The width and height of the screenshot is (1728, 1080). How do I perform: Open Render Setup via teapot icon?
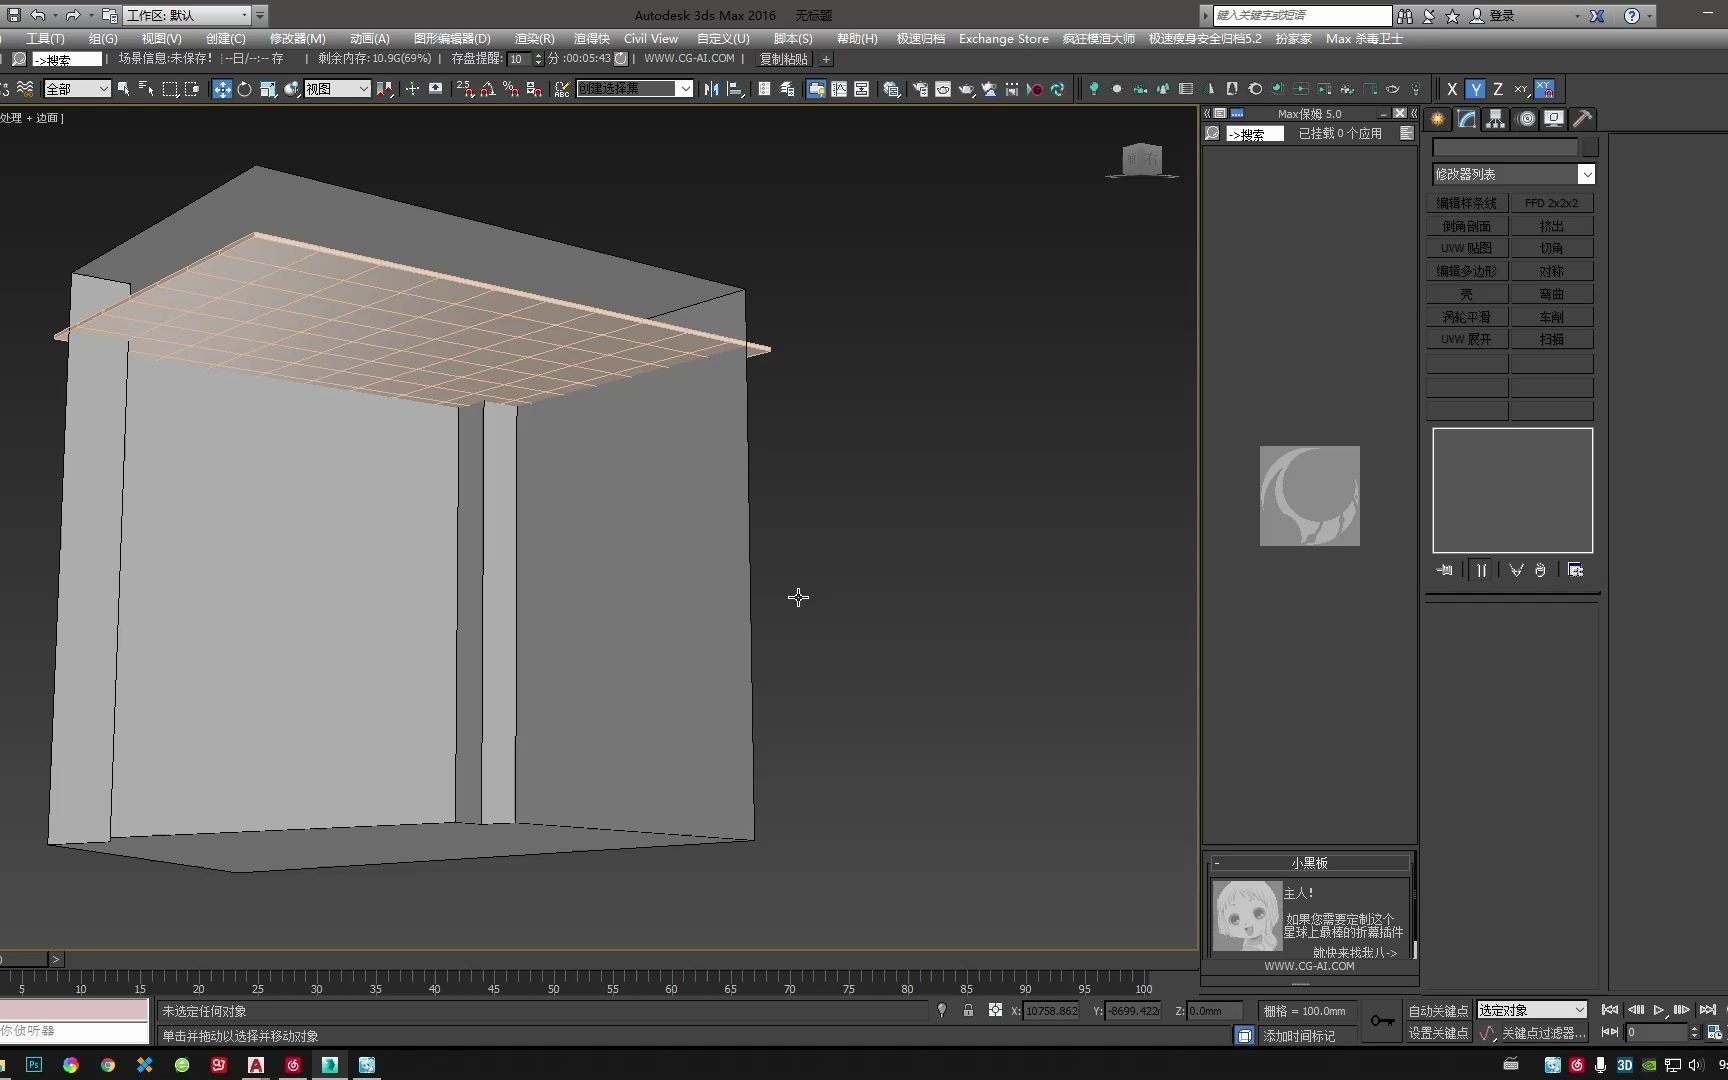click(943, 89)
